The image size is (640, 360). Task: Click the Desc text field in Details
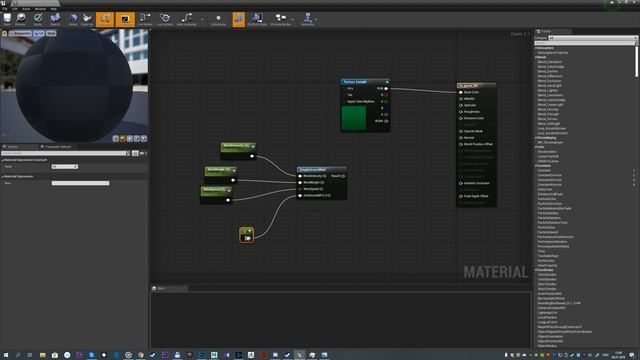coord(80,183)
